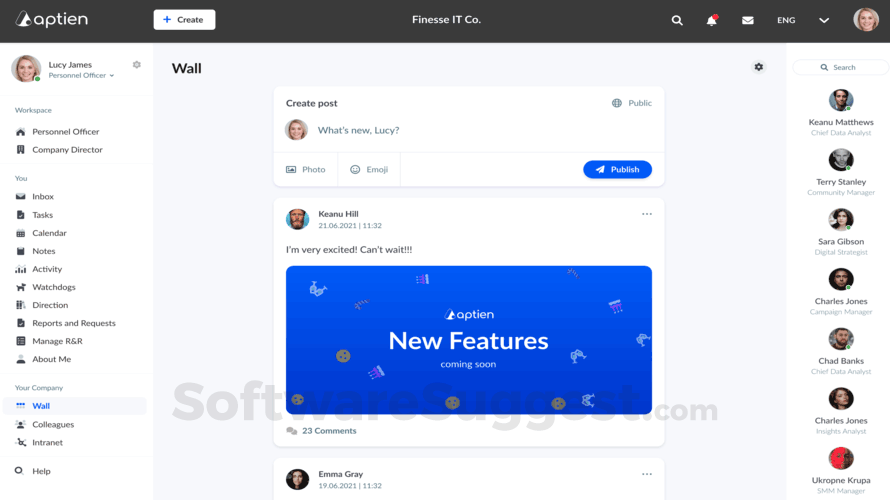Open notifications bell icon

pyautogui.click(x=711, y=20)
